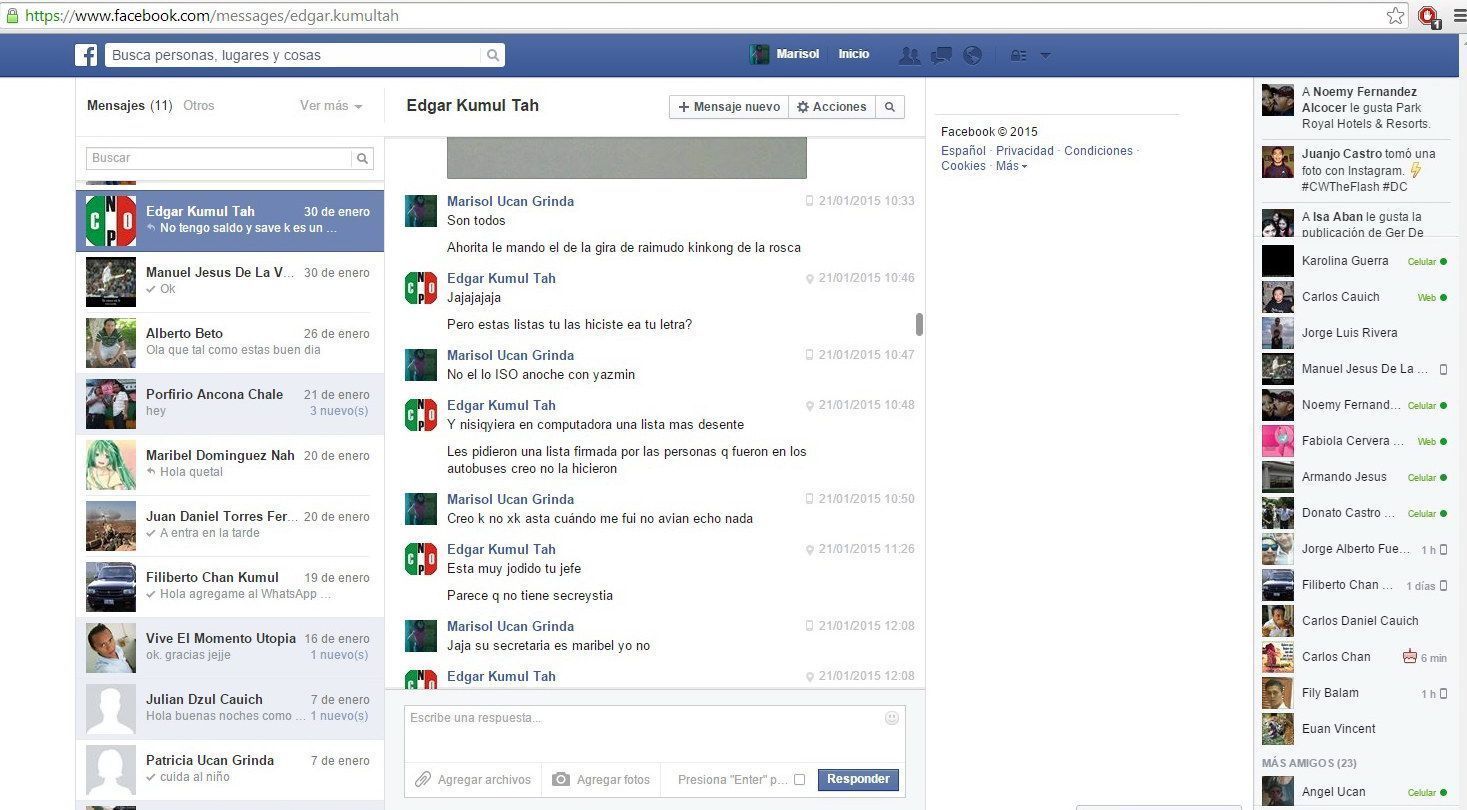
Task: Click the emoji smiley icon in reply box
Action: 892,718
